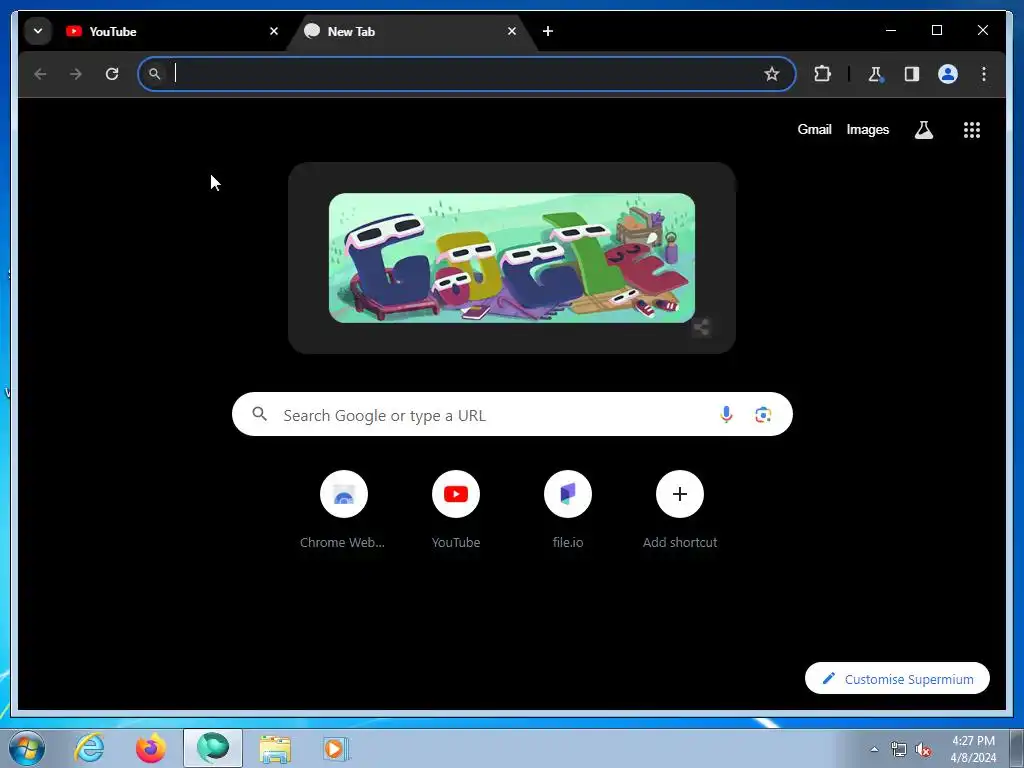Open Search Labs flask on page
The image size is (1024, 768).
tap(923, 129)
